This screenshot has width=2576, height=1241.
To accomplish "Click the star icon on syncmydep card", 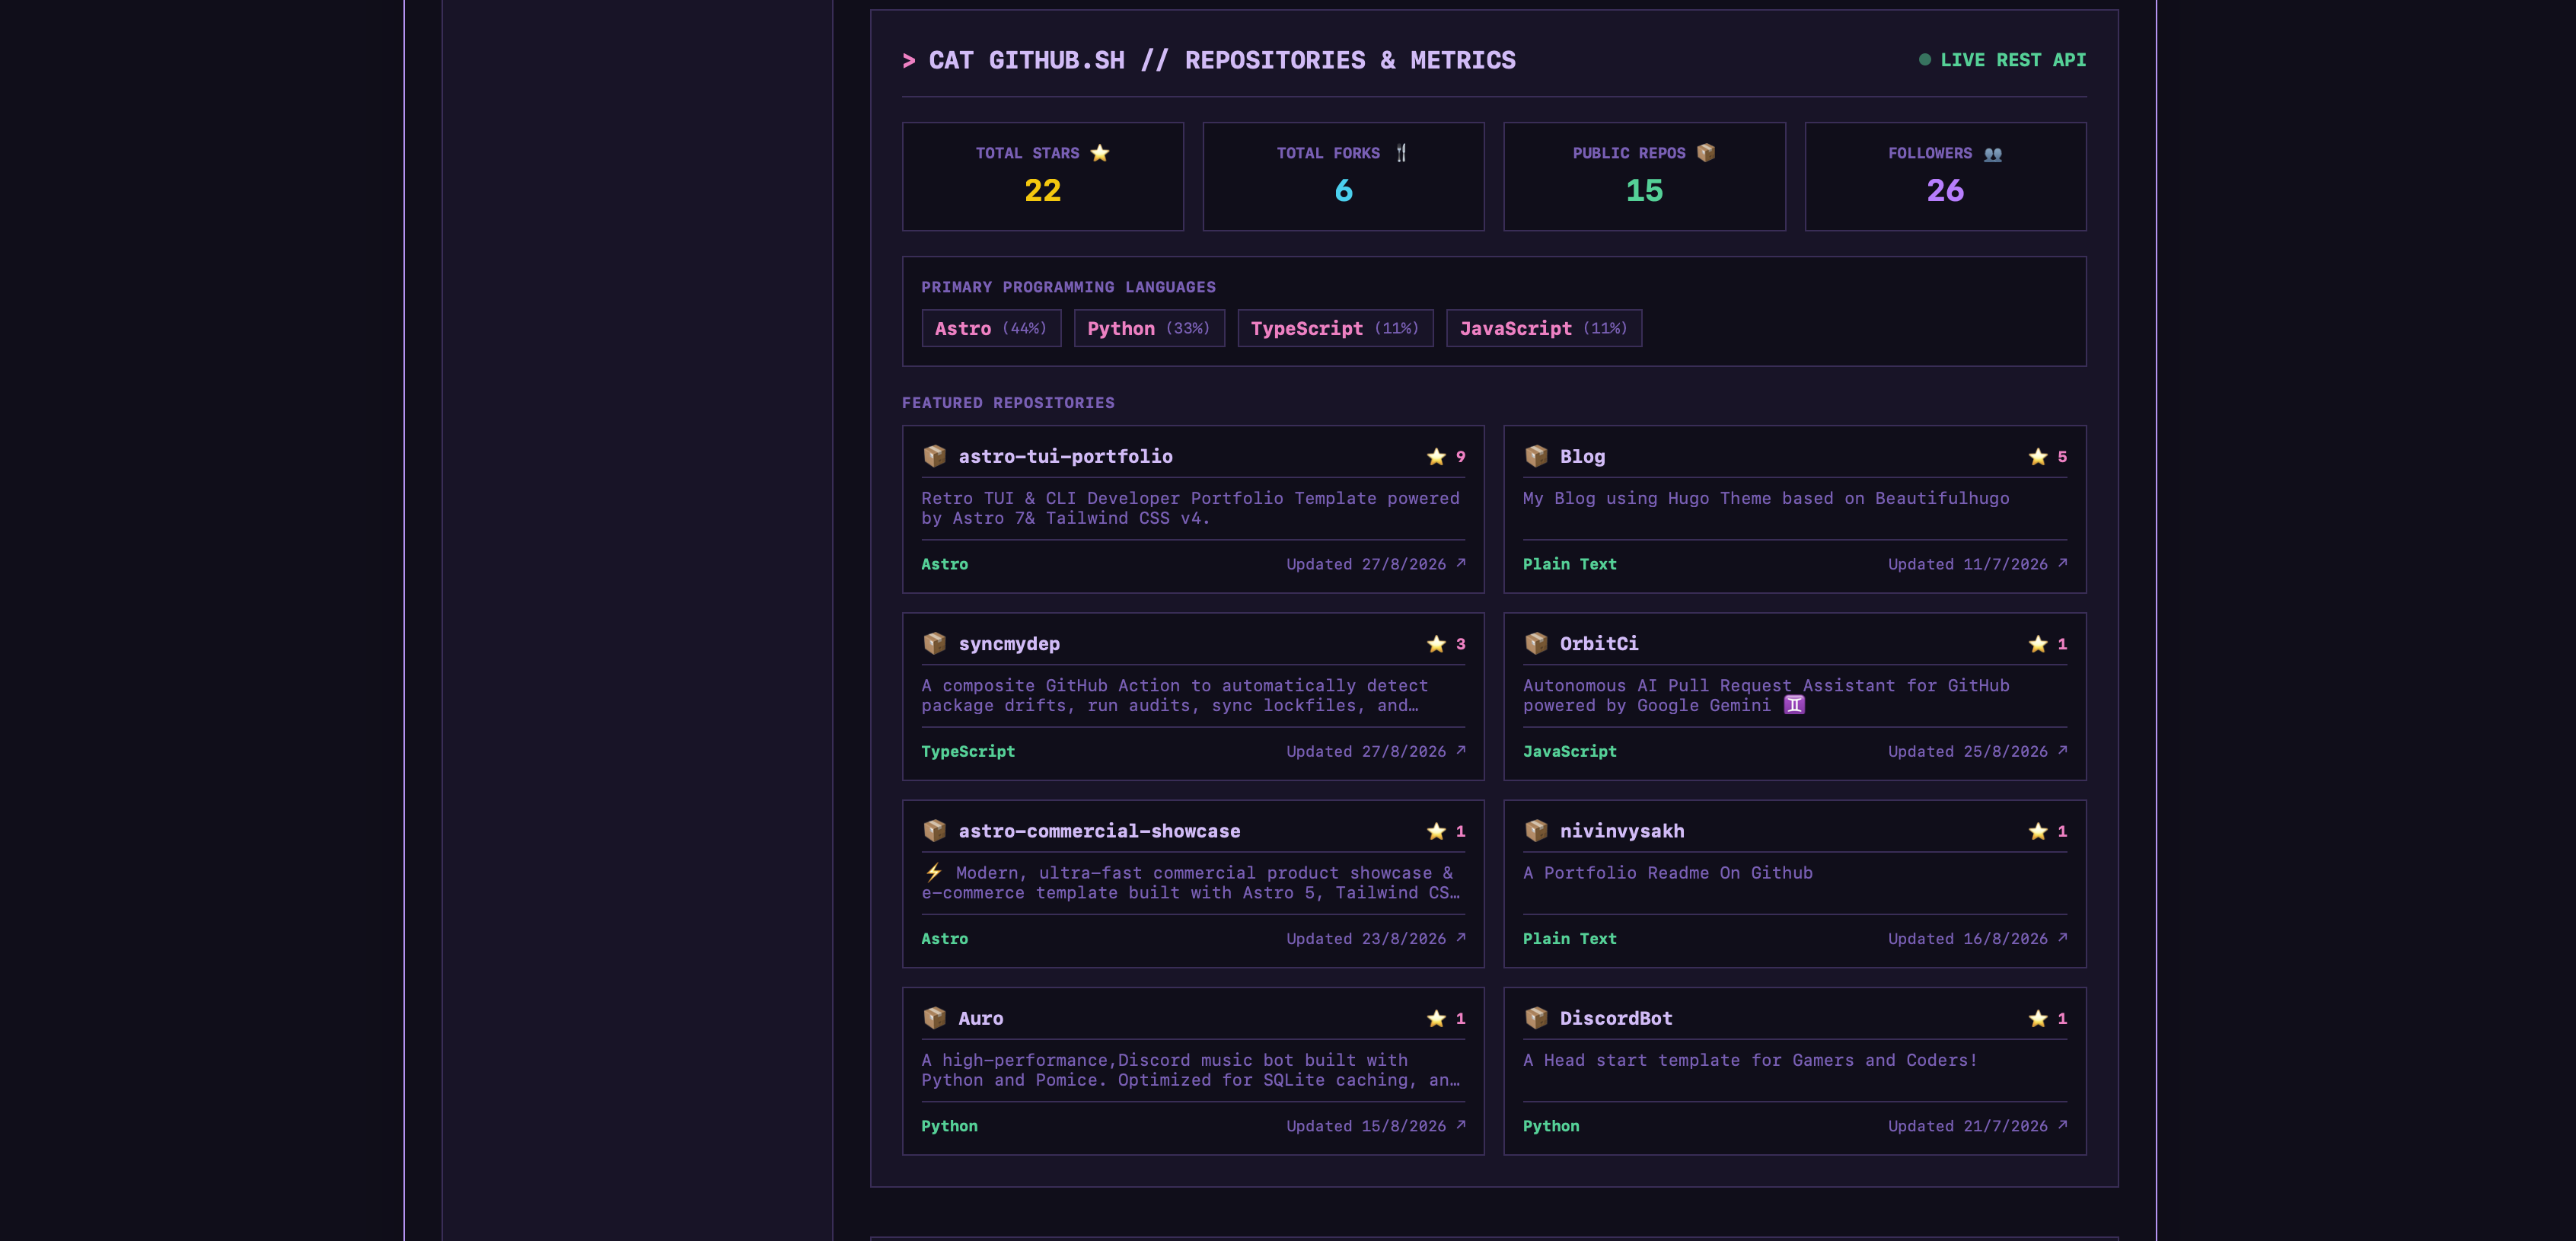I will click(1436, 643).
